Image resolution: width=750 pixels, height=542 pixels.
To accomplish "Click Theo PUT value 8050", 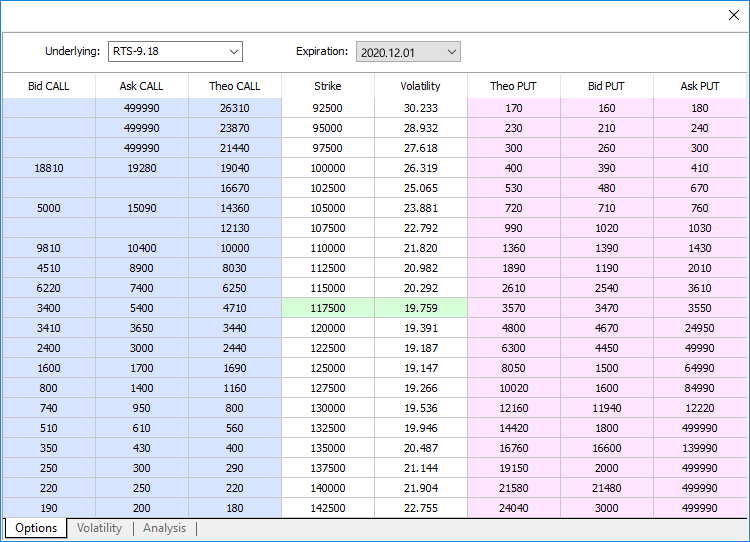I will (513, 368).
